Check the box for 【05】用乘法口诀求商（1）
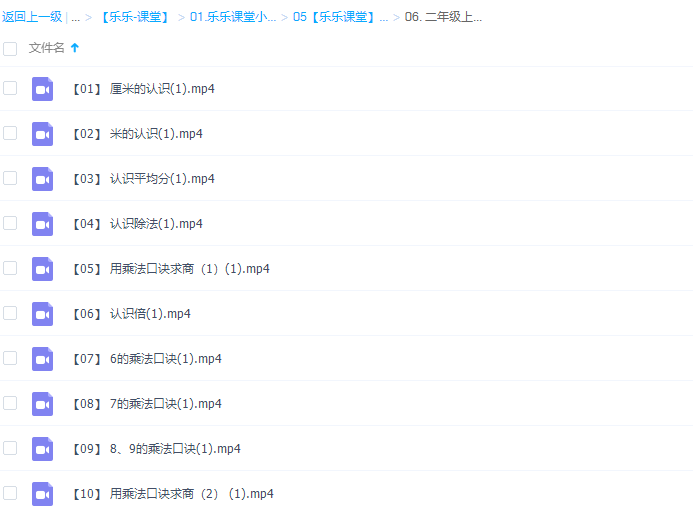This screenshot has width=693, height=510. tap(10, 268)
